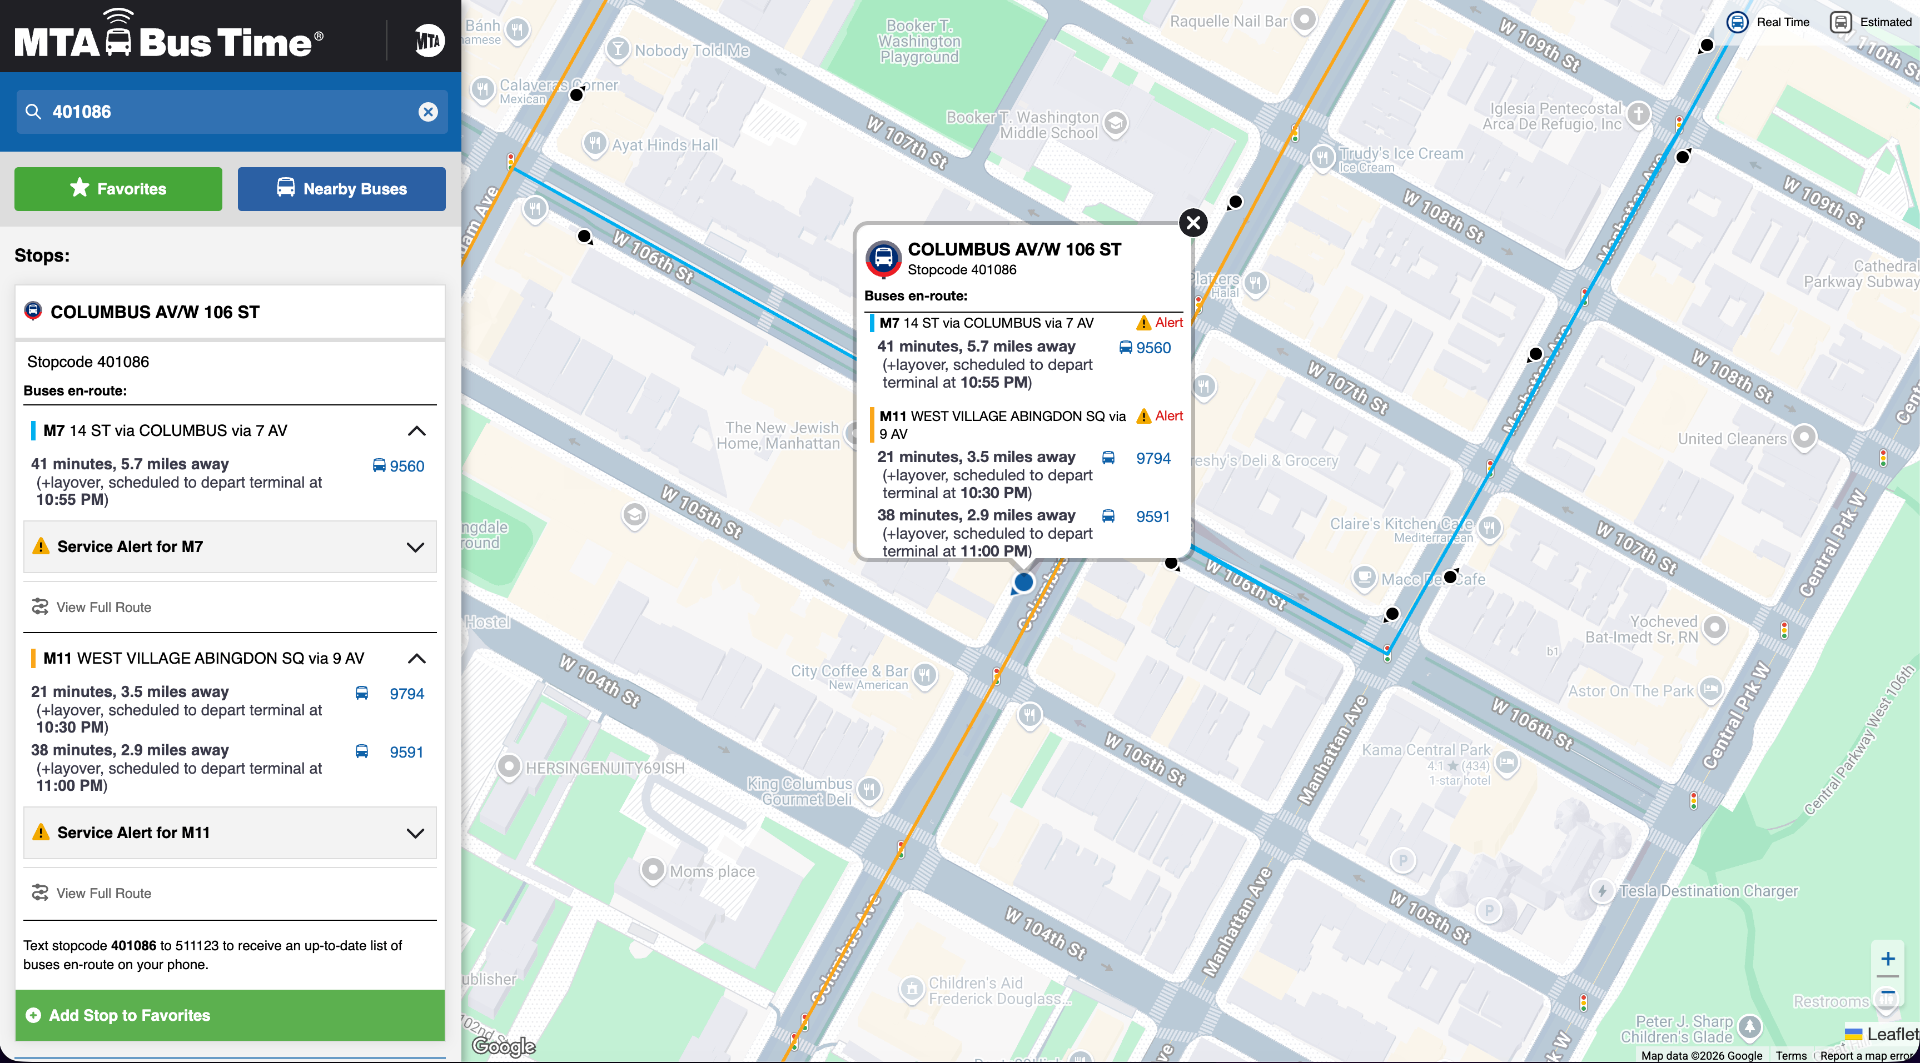Image resolution: width=1920 pixels, height=1063 pixels.
Task: Collapse the M11 route section chevron
Action: point(417,659)
